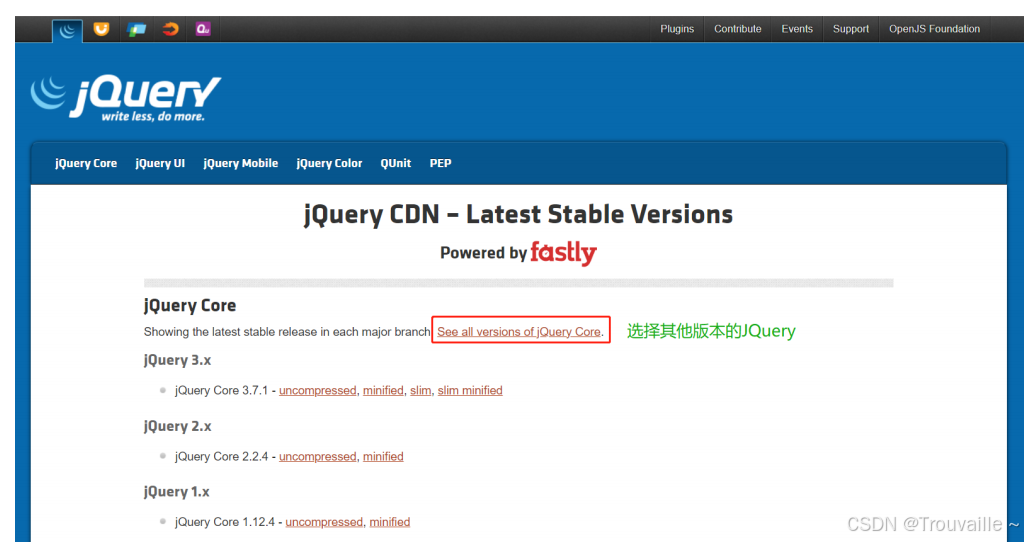Click the jQuery 3.x heading
1024x542 pixels.
(x=178, y=360)
